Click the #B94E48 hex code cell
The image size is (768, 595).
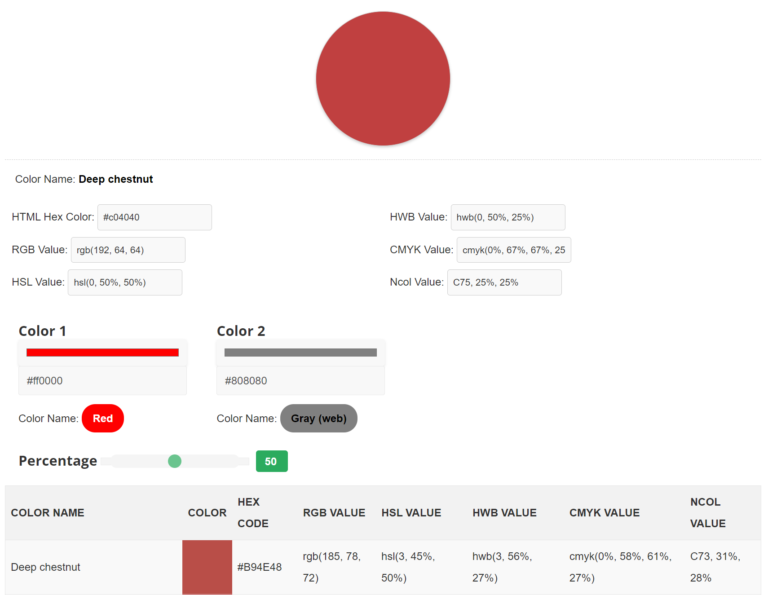259,567
